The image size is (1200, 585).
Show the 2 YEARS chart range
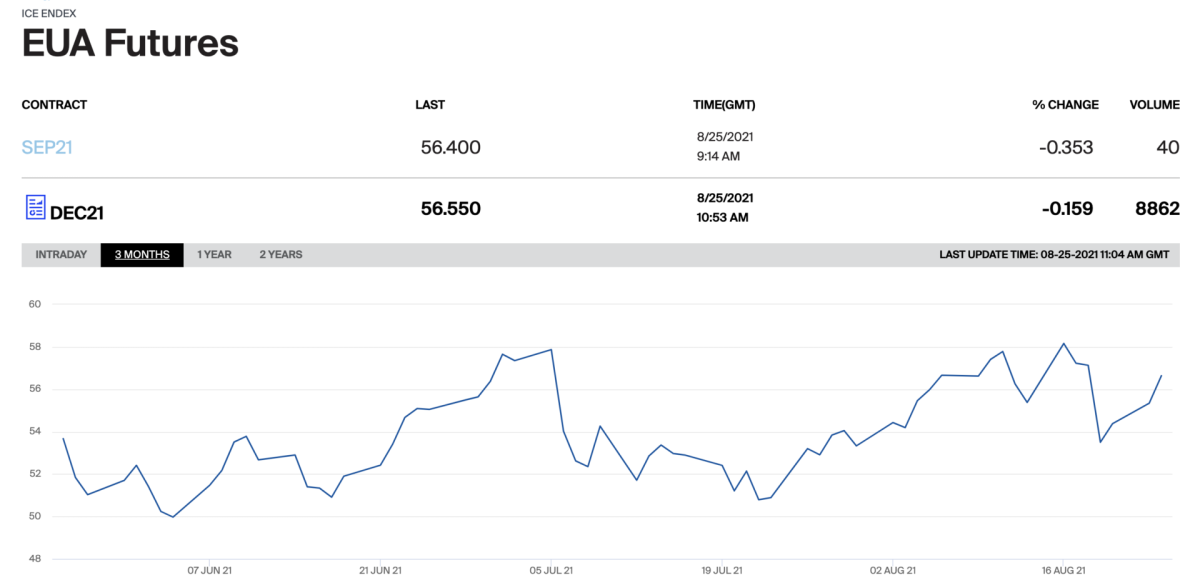[x=281, y=255]
